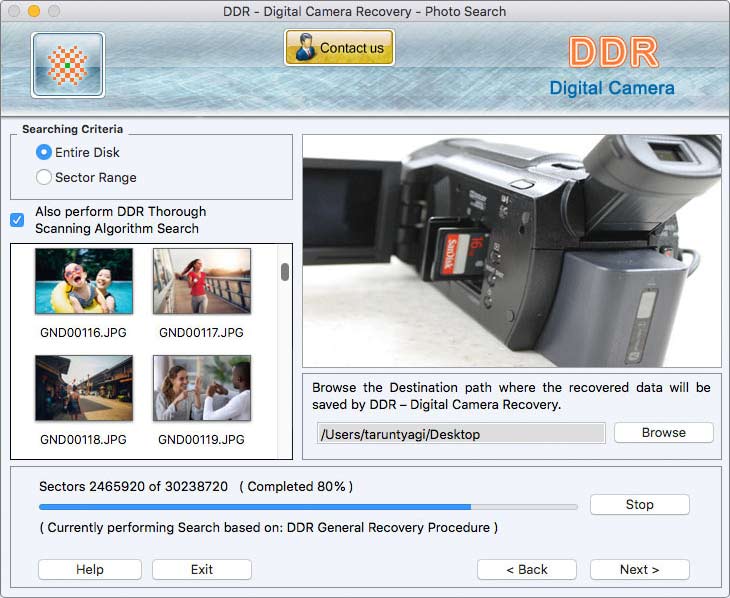
Task: Select the GND00117.JPG running woman thumbnail
Action: pyautogui.click(x=202, y=281)
